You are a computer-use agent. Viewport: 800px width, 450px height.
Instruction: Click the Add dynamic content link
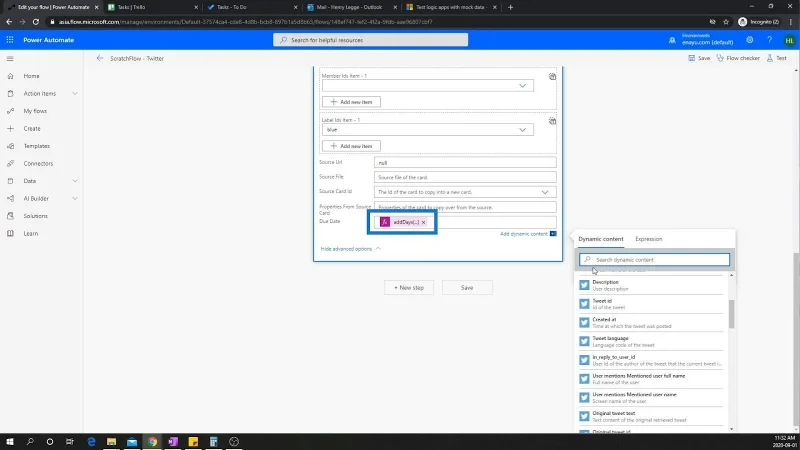(523, 234)
